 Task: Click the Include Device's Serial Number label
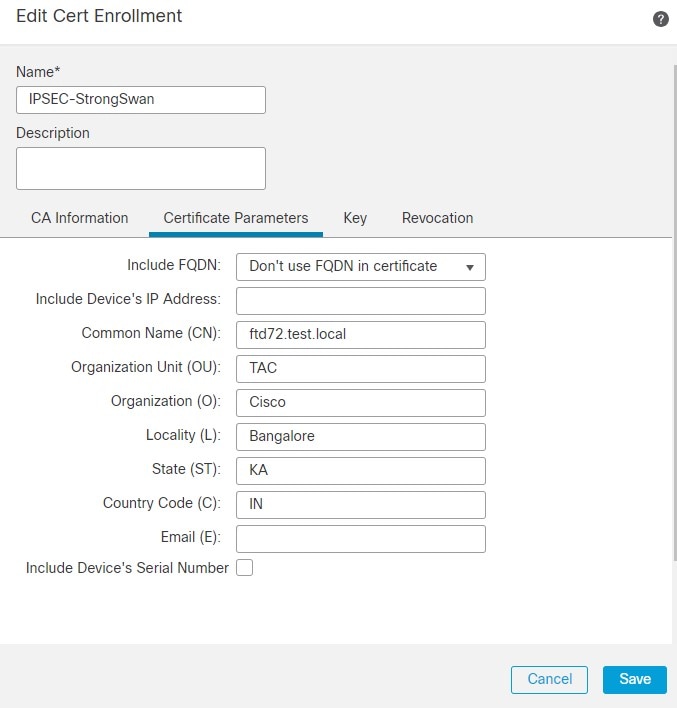[x=127, y=568]
